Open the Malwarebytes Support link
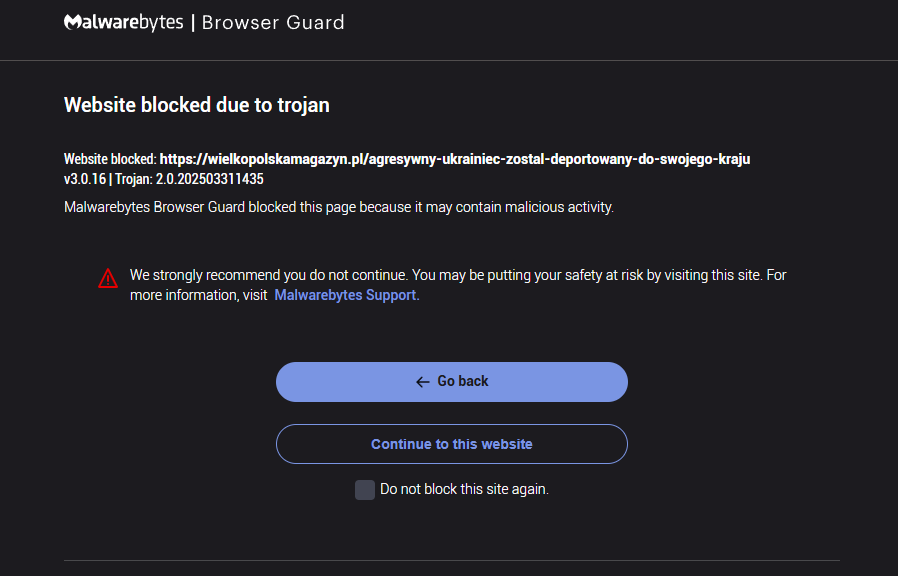Viewport: 898px width, 576px height. (x=345, y=295)
